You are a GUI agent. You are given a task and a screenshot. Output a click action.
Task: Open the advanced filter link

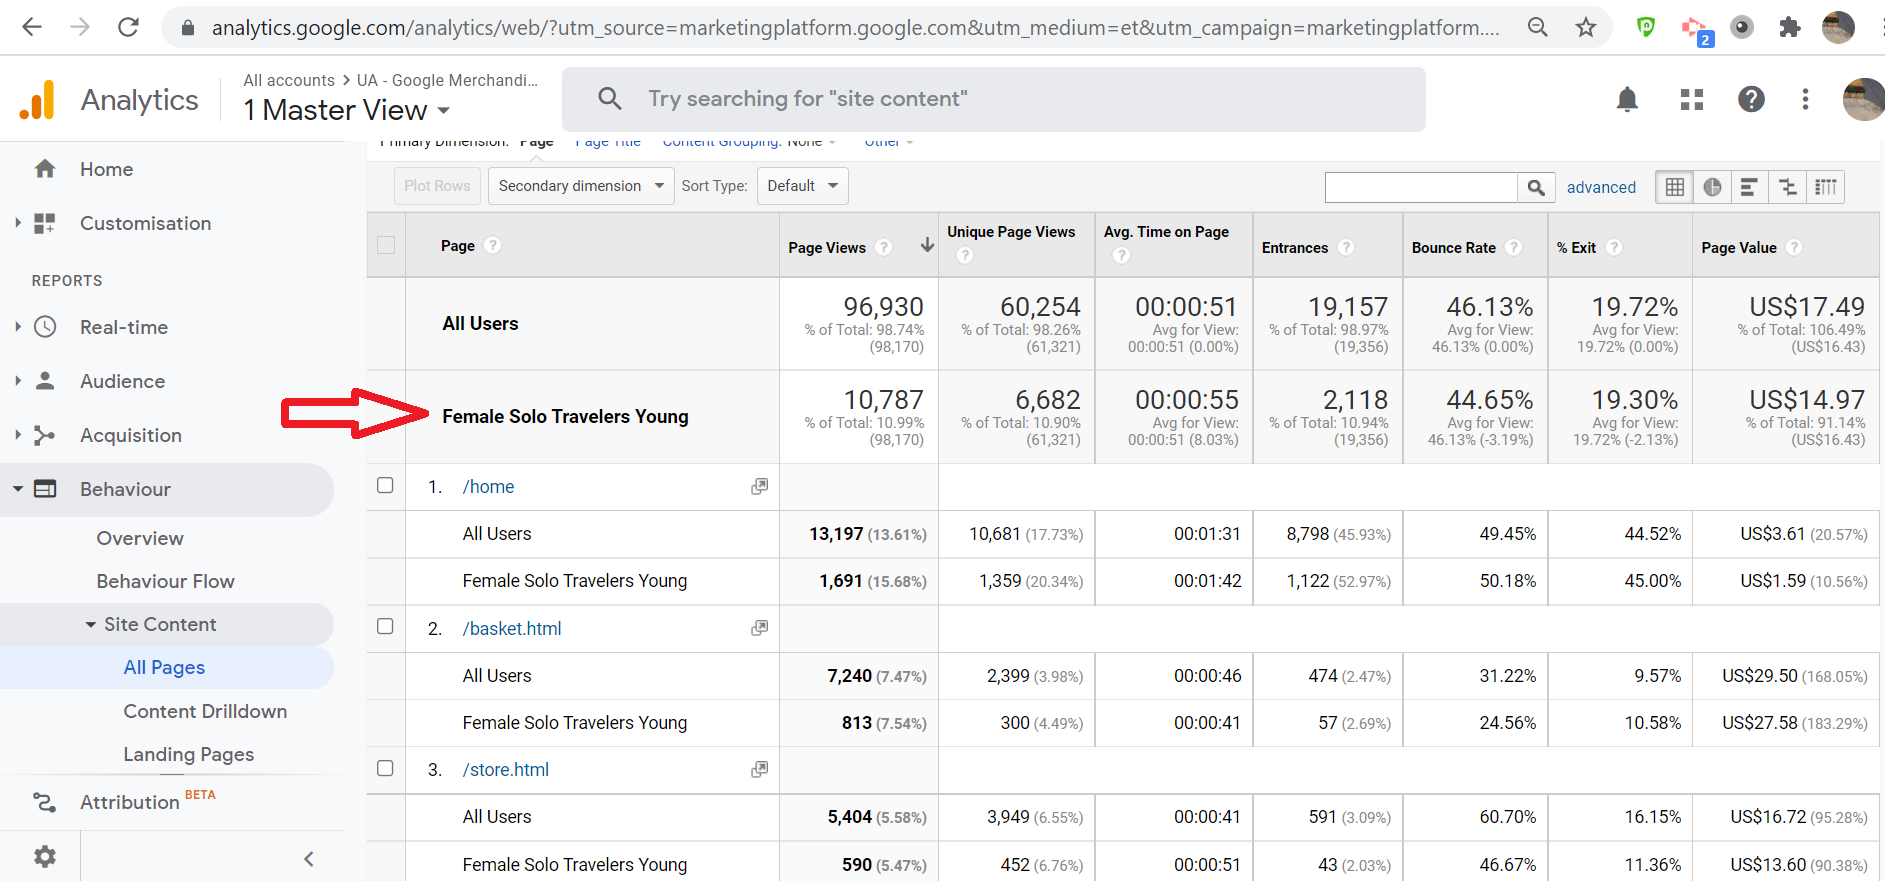[x=1601, y=187]
